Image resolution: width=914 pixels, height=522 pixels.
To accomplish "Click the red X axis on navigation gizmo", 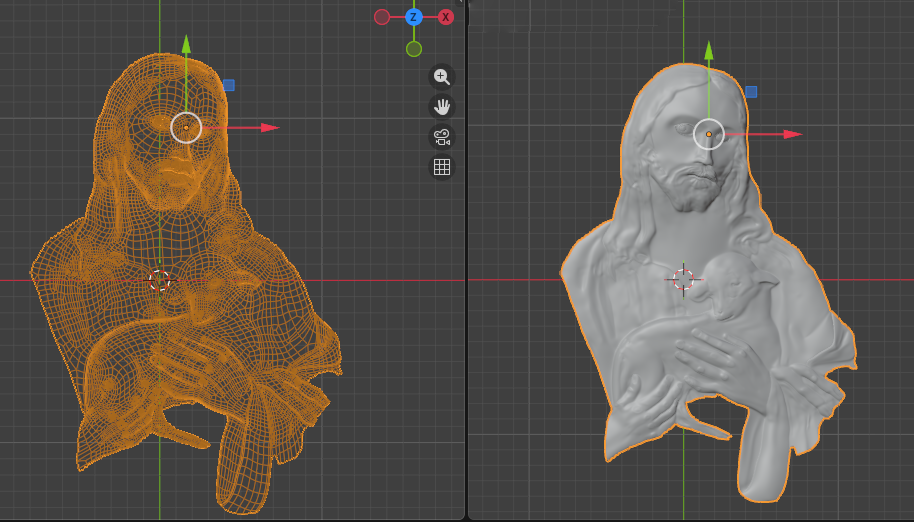I will 446,17.
